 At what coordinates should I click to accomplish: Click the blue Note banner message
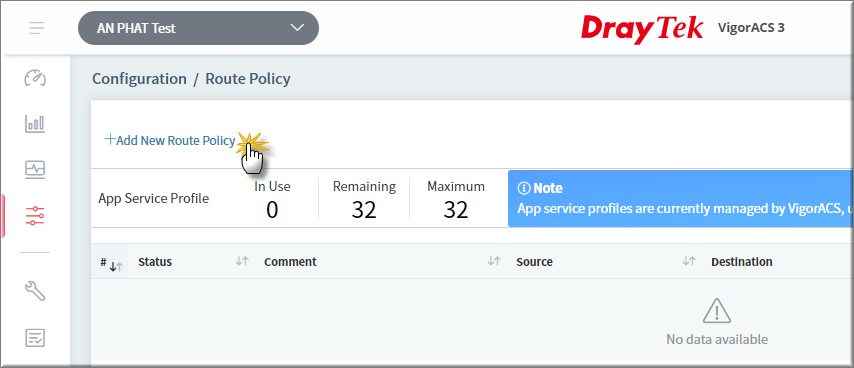[x=685, y=208]
